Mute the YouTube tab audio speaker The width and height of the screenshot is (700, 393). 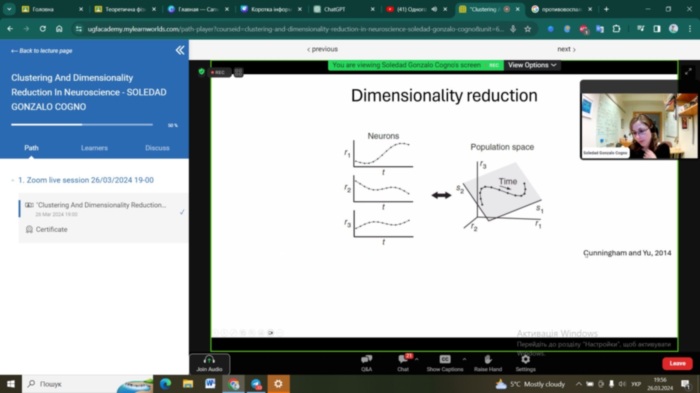pyautogui.click(x=434, y=9)
